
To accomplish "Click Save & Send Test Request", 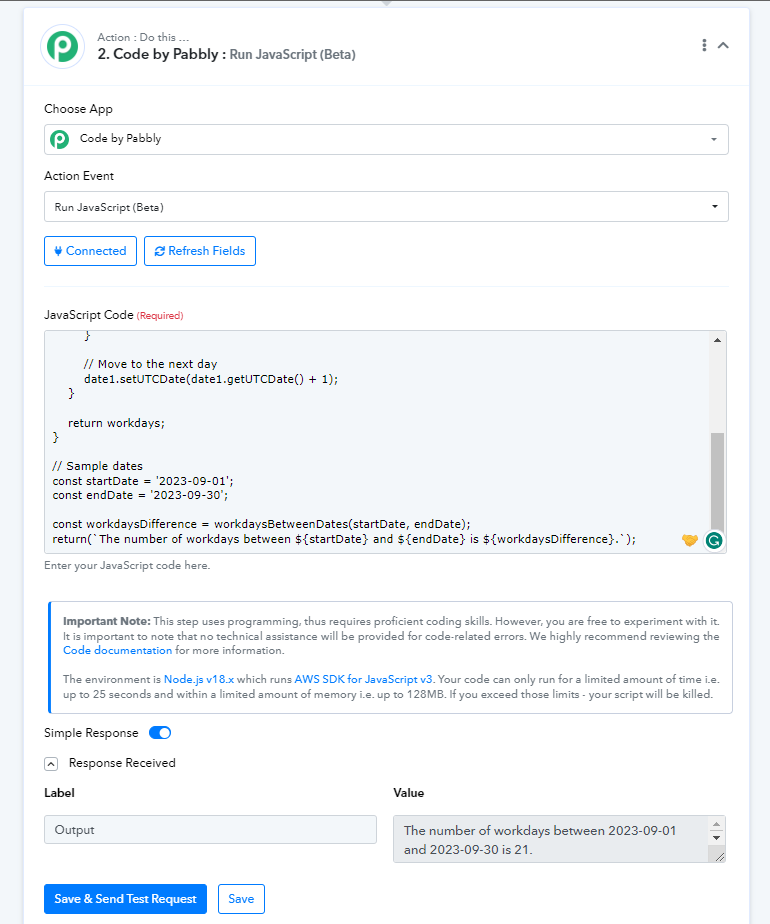I will 125,899.
